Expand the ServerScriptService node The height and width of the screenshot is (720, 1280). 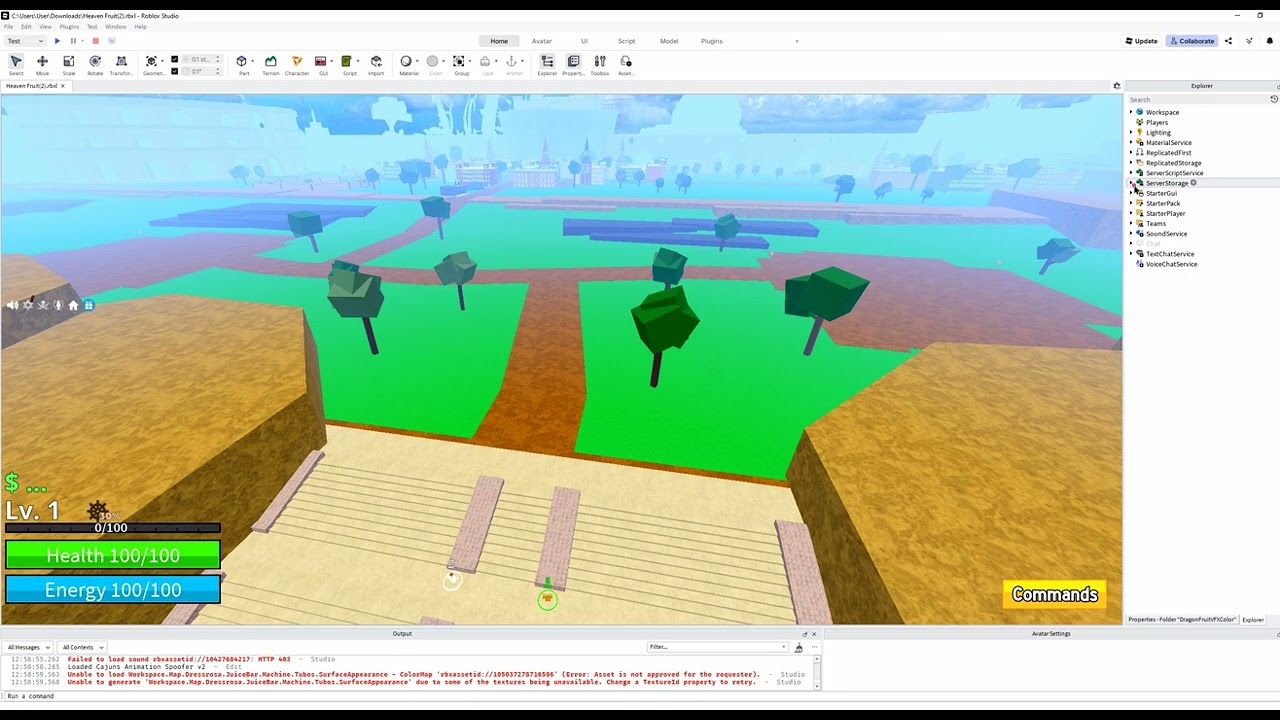[1131, 173]
